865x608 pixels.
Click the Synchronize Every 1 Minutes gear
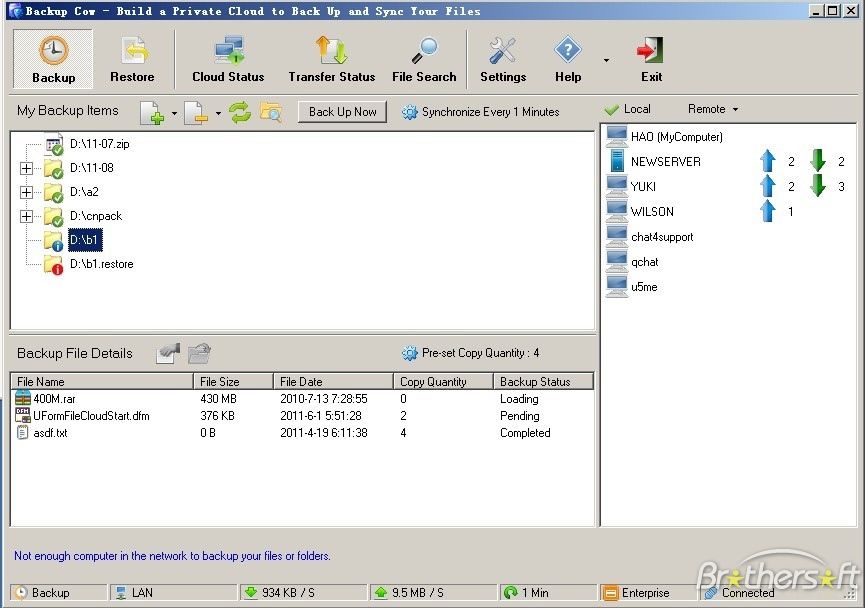pos(409,112)
